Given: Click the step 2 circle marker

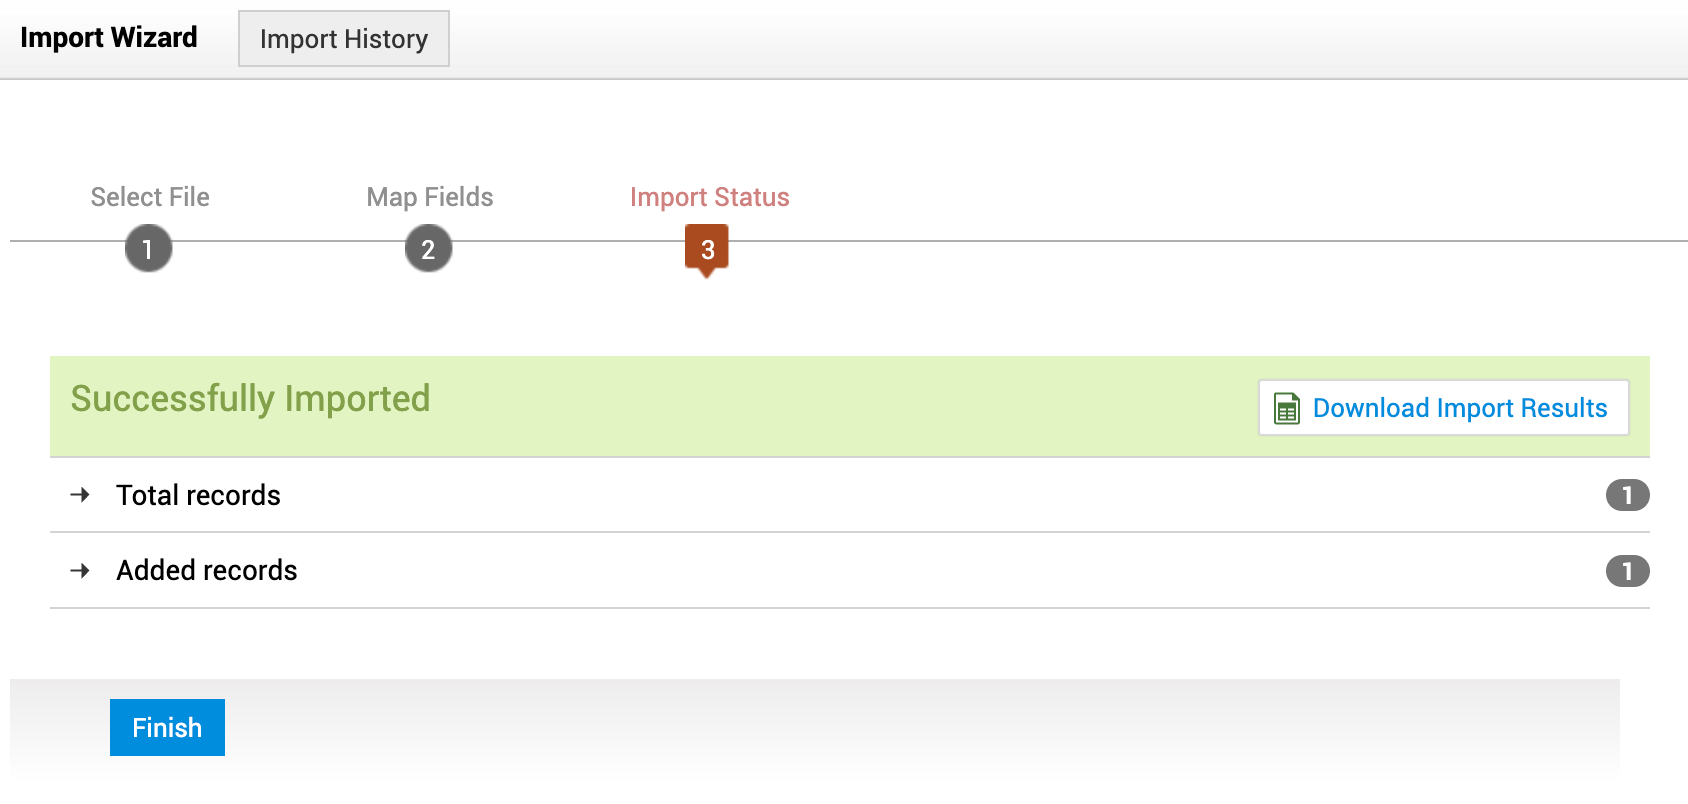Looking at the screenshot, I should pyautogui.click(x=428, y=249).
